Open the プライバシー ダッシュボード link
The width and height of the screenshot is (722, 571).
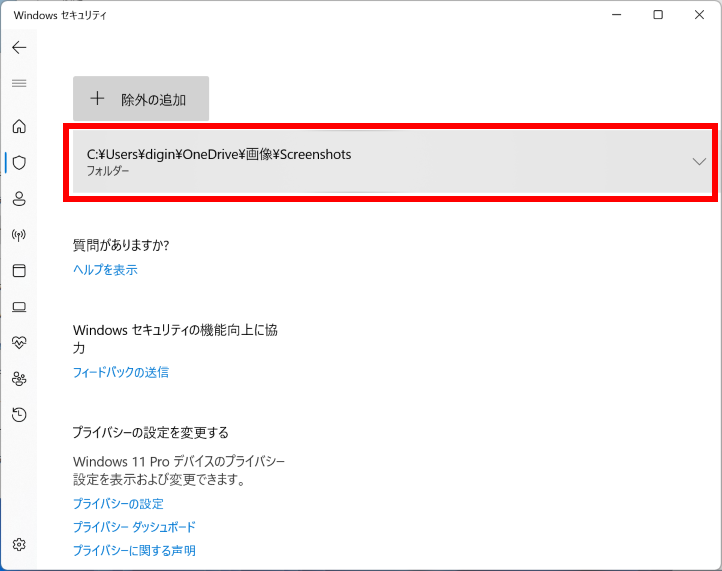134,527
